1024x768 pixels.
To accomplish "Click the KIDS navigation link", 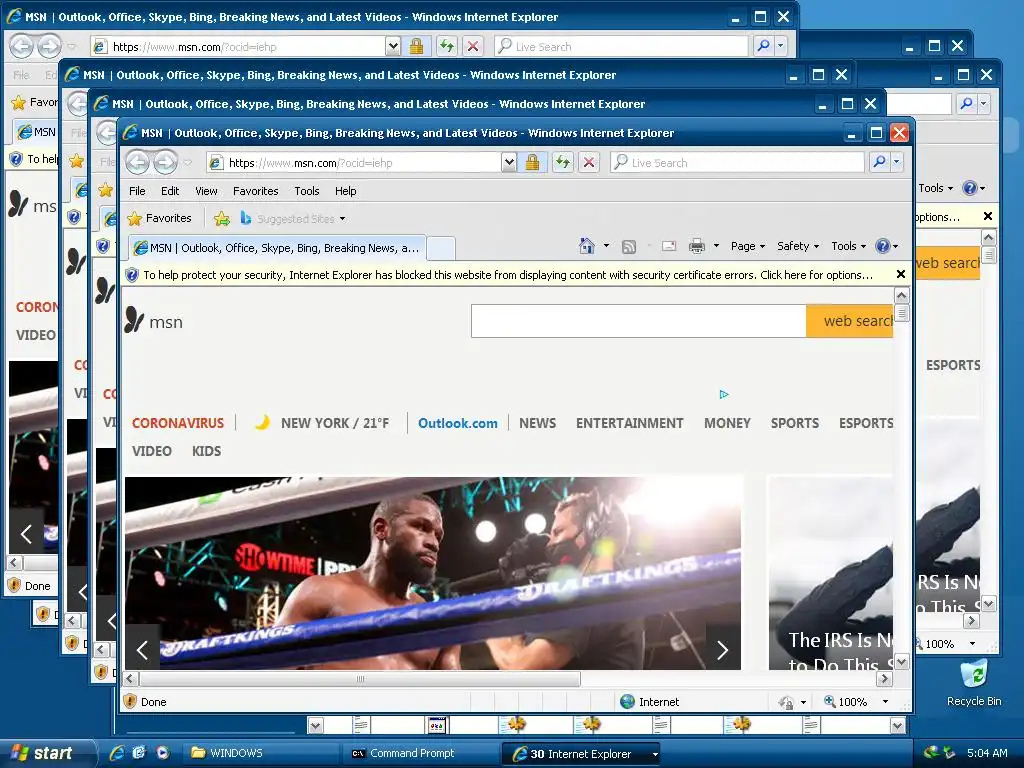I will [206, 451].
